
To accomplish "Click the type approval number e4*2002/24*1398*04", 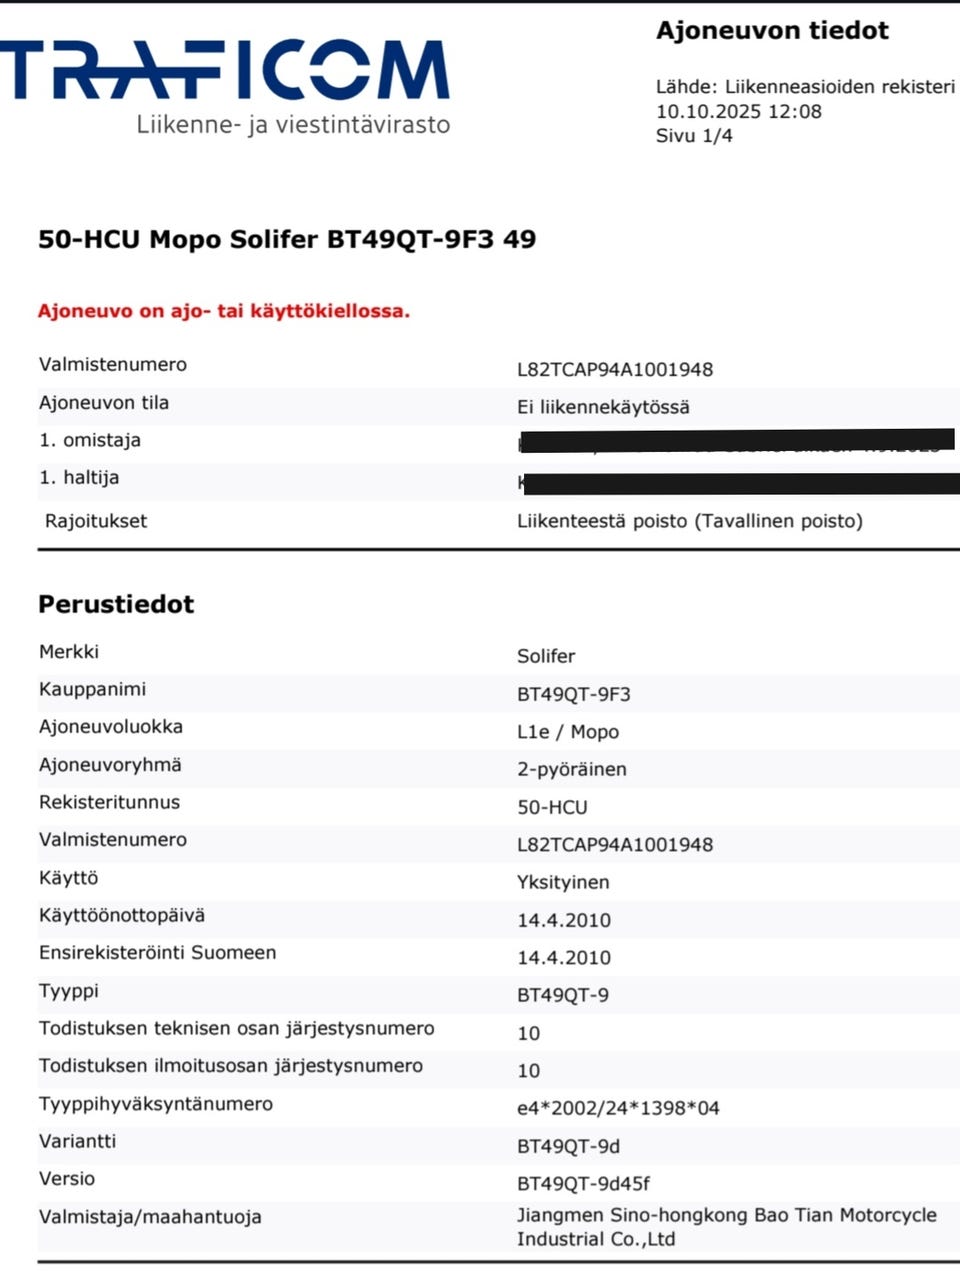I will pyautogui.click(x=618, y=1108).
